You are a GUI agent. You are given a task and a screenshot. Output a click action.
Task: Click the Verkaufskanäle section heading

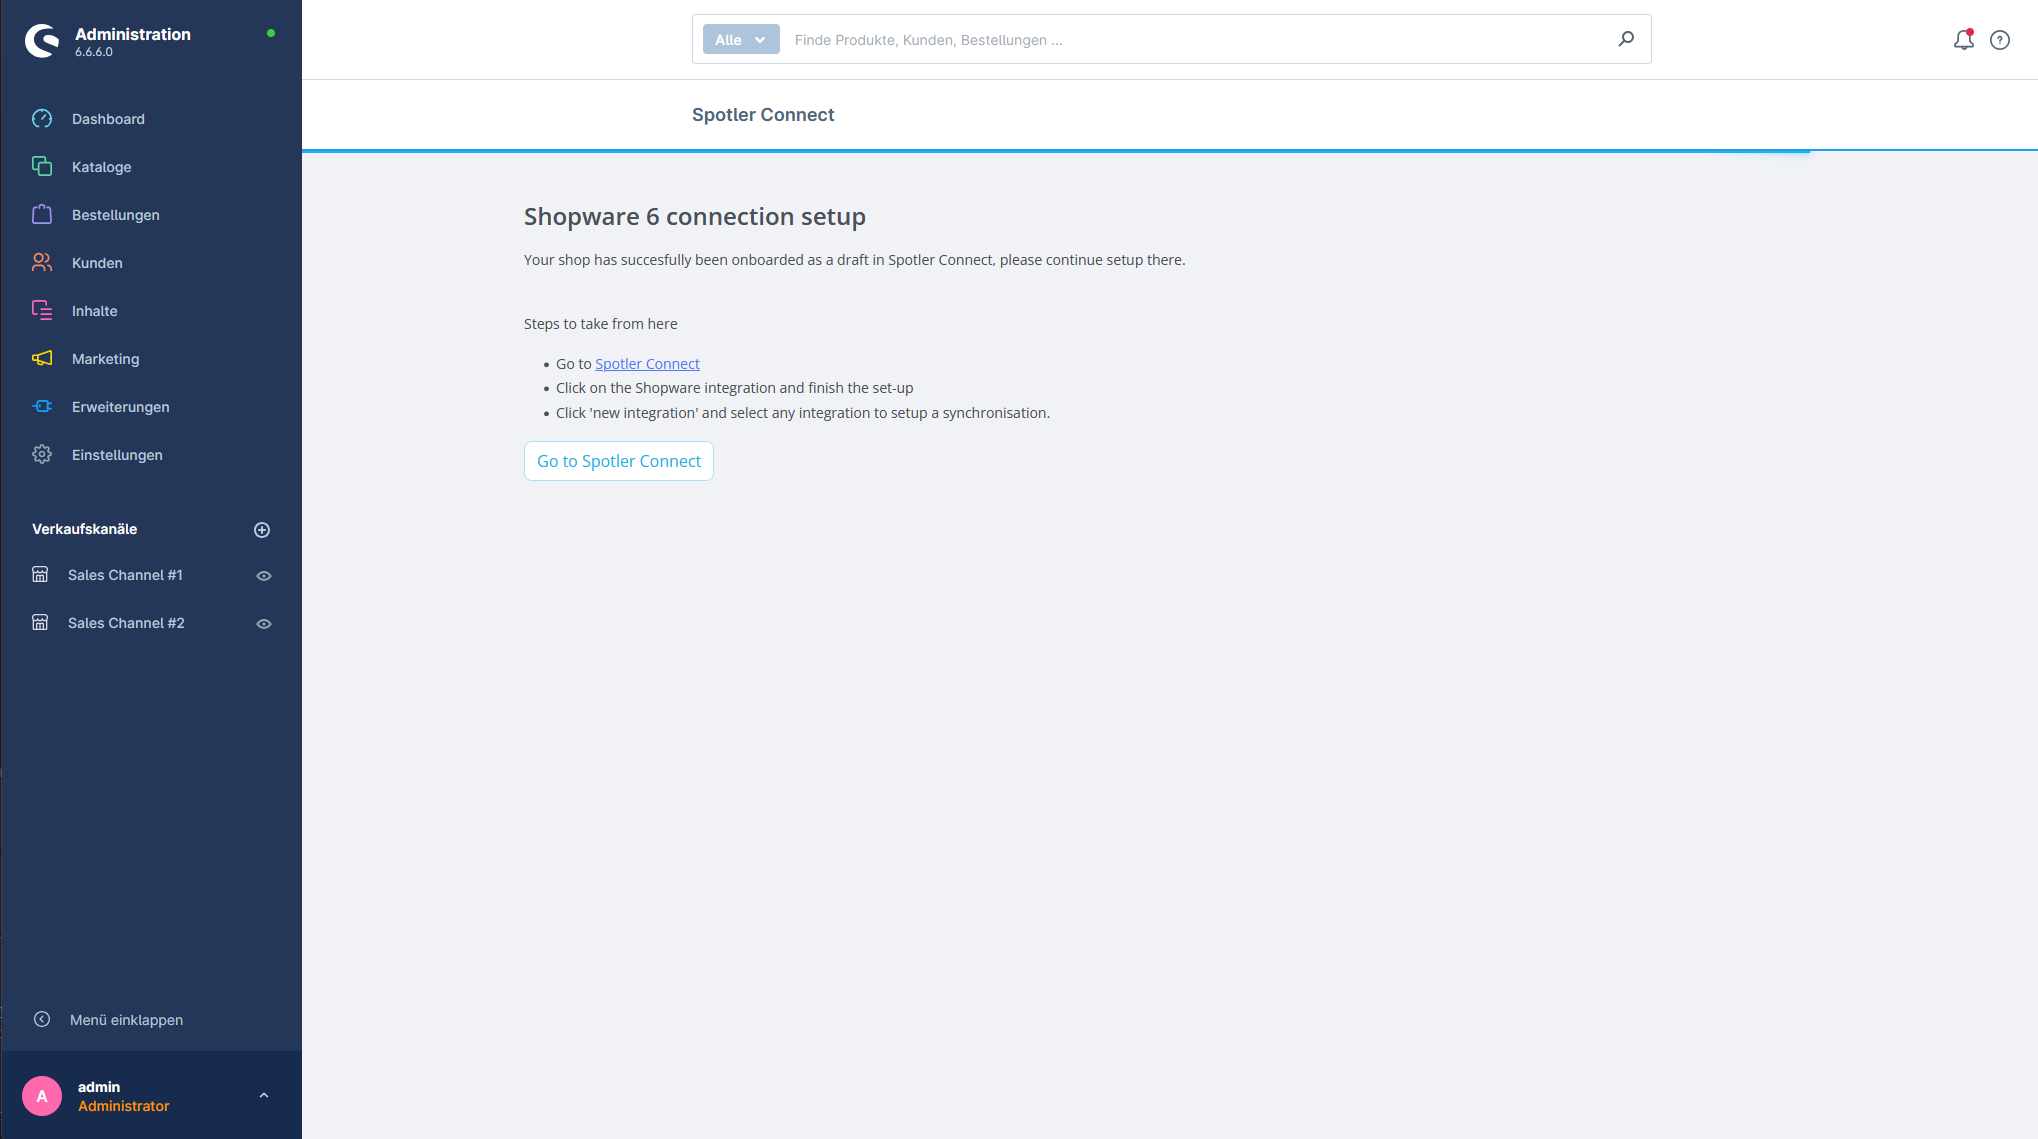[x=84, y=529]
